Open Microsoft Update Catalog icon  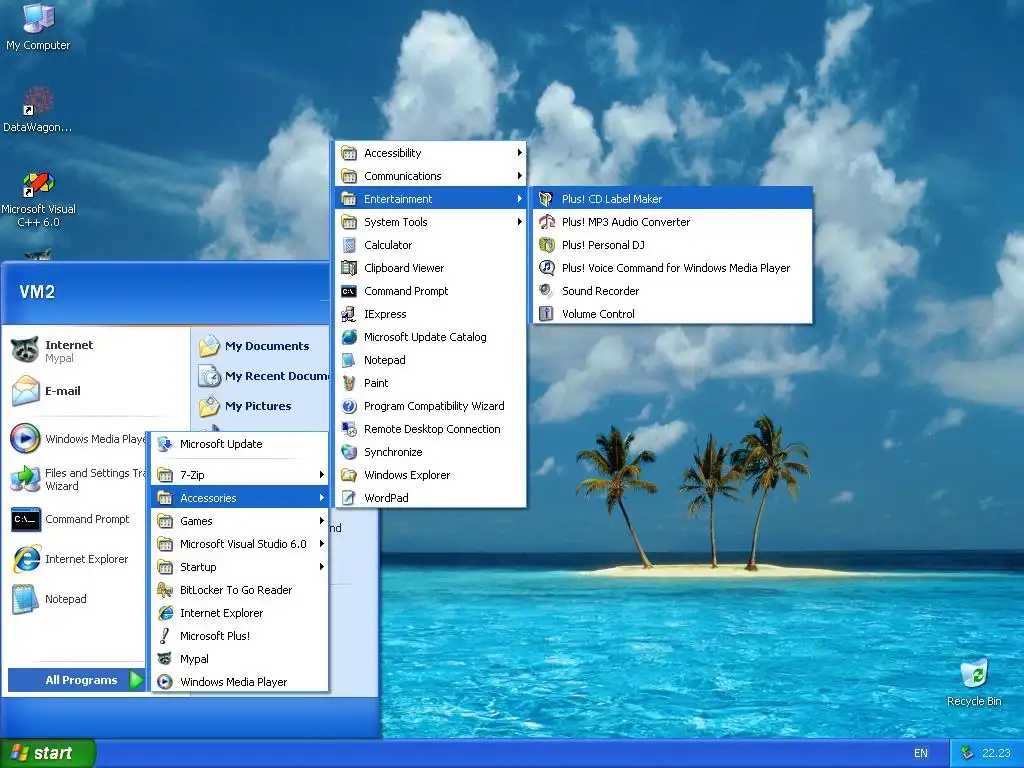(x=349, y=337)
